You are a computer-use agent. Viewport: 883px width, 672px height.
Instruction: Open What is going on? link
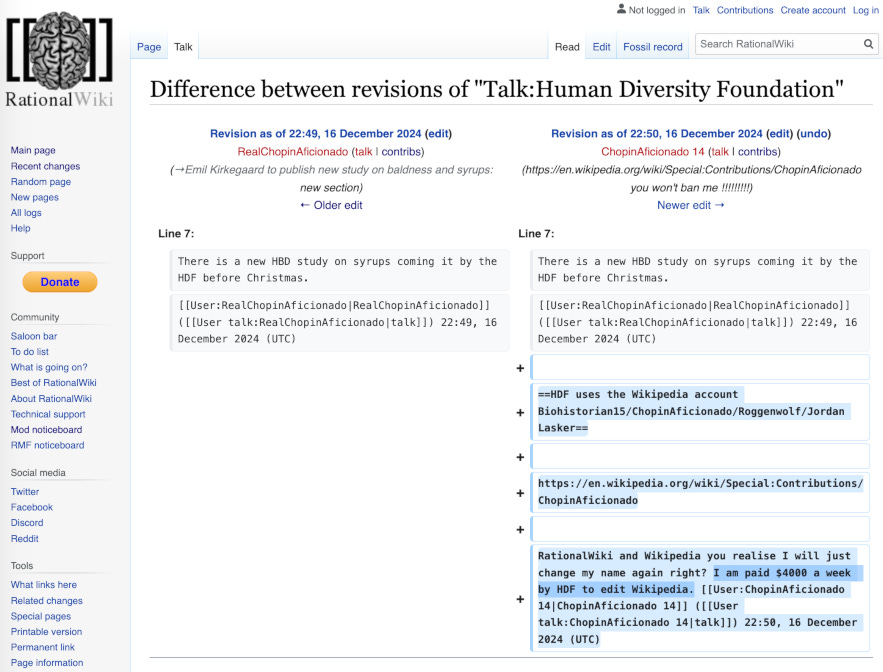pos(49,367)
